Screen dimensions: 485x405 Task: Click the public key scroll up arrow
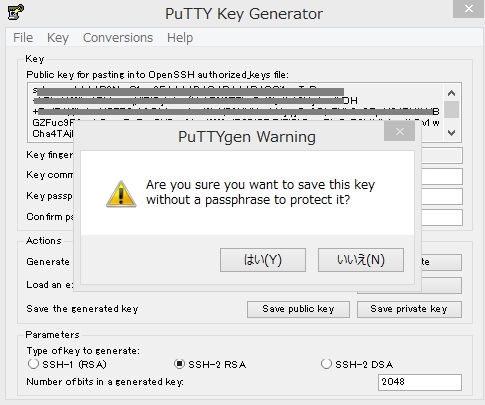coord(451,93)
